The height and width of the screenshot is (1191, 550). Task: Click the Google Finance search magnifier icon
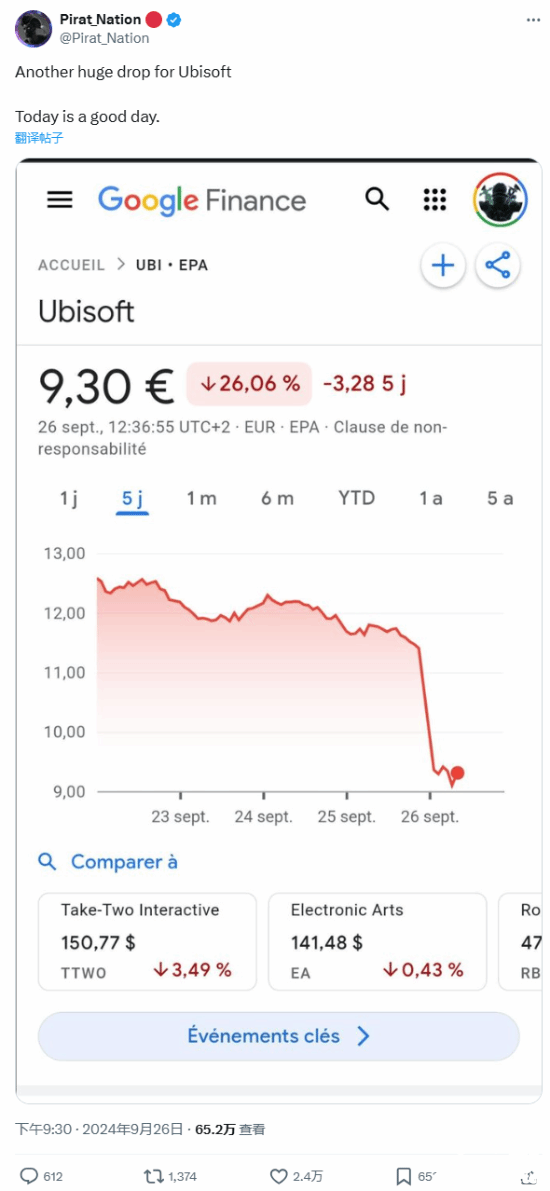click(377, 200)
